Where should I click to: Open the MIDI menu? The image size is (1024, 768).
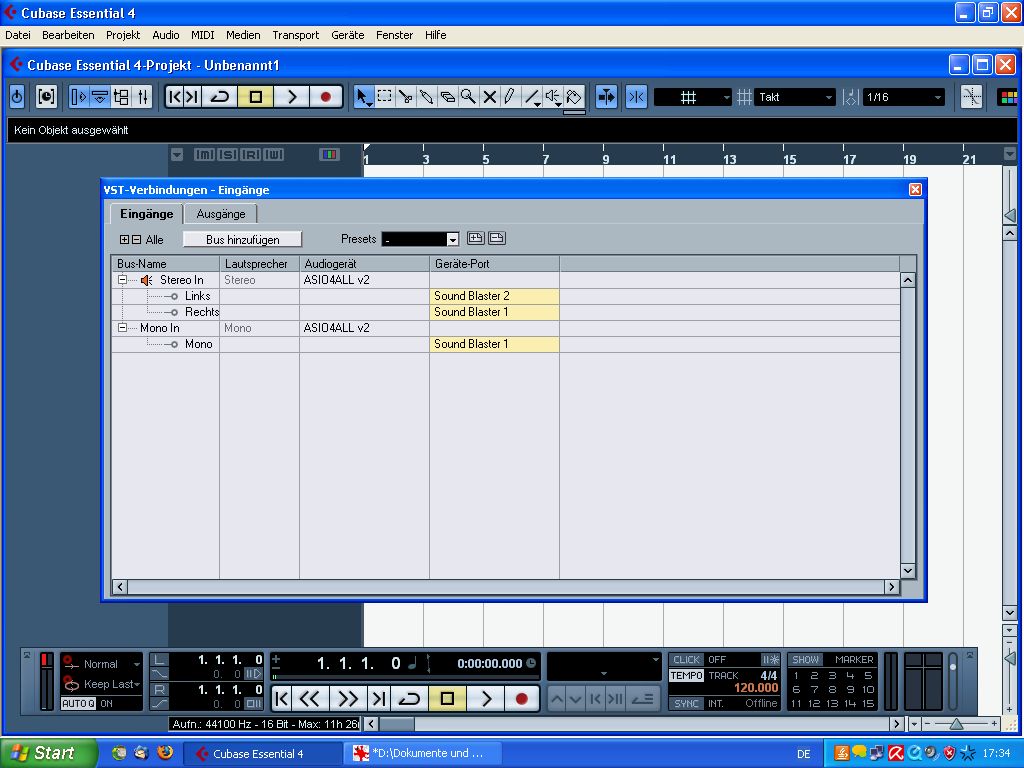pos(202,35)
